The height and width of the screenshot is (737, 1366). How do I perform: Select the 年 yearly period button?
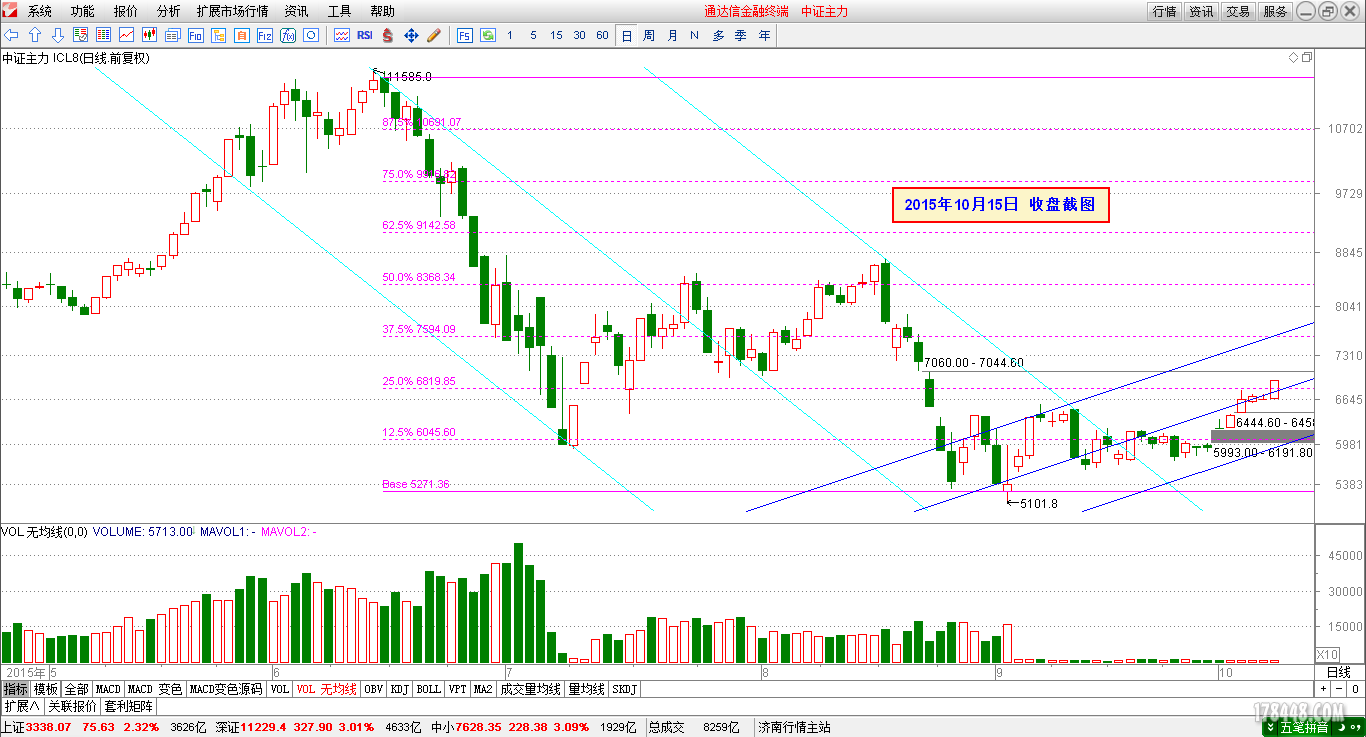(x=765, y=35)
